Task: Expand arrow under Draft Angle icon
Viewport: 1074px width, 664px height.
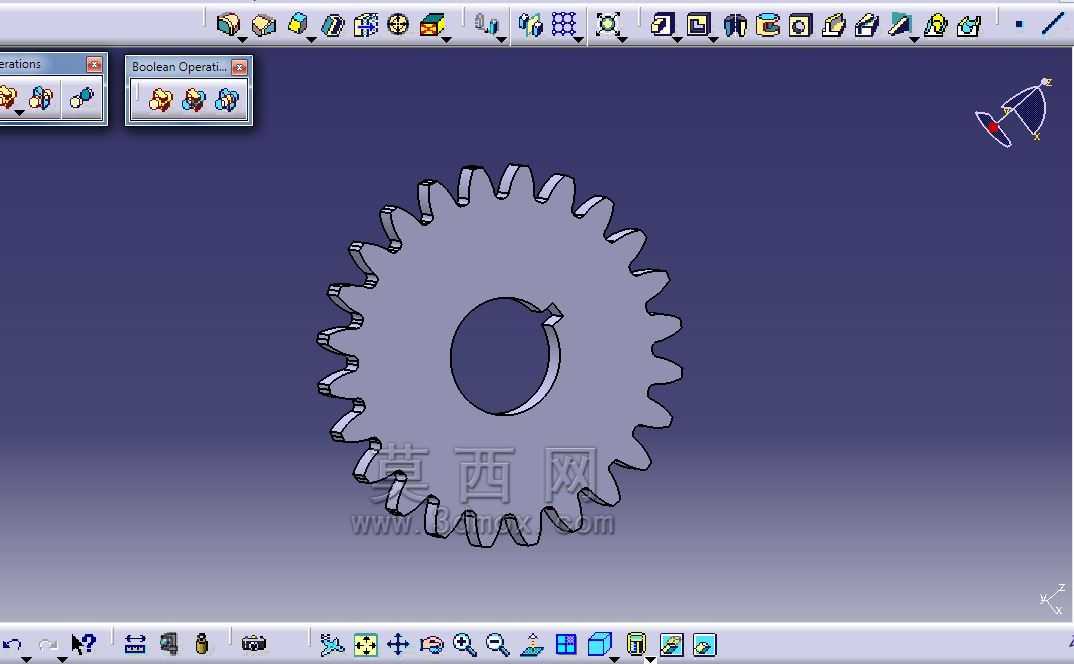Action: tap(311, 40)
